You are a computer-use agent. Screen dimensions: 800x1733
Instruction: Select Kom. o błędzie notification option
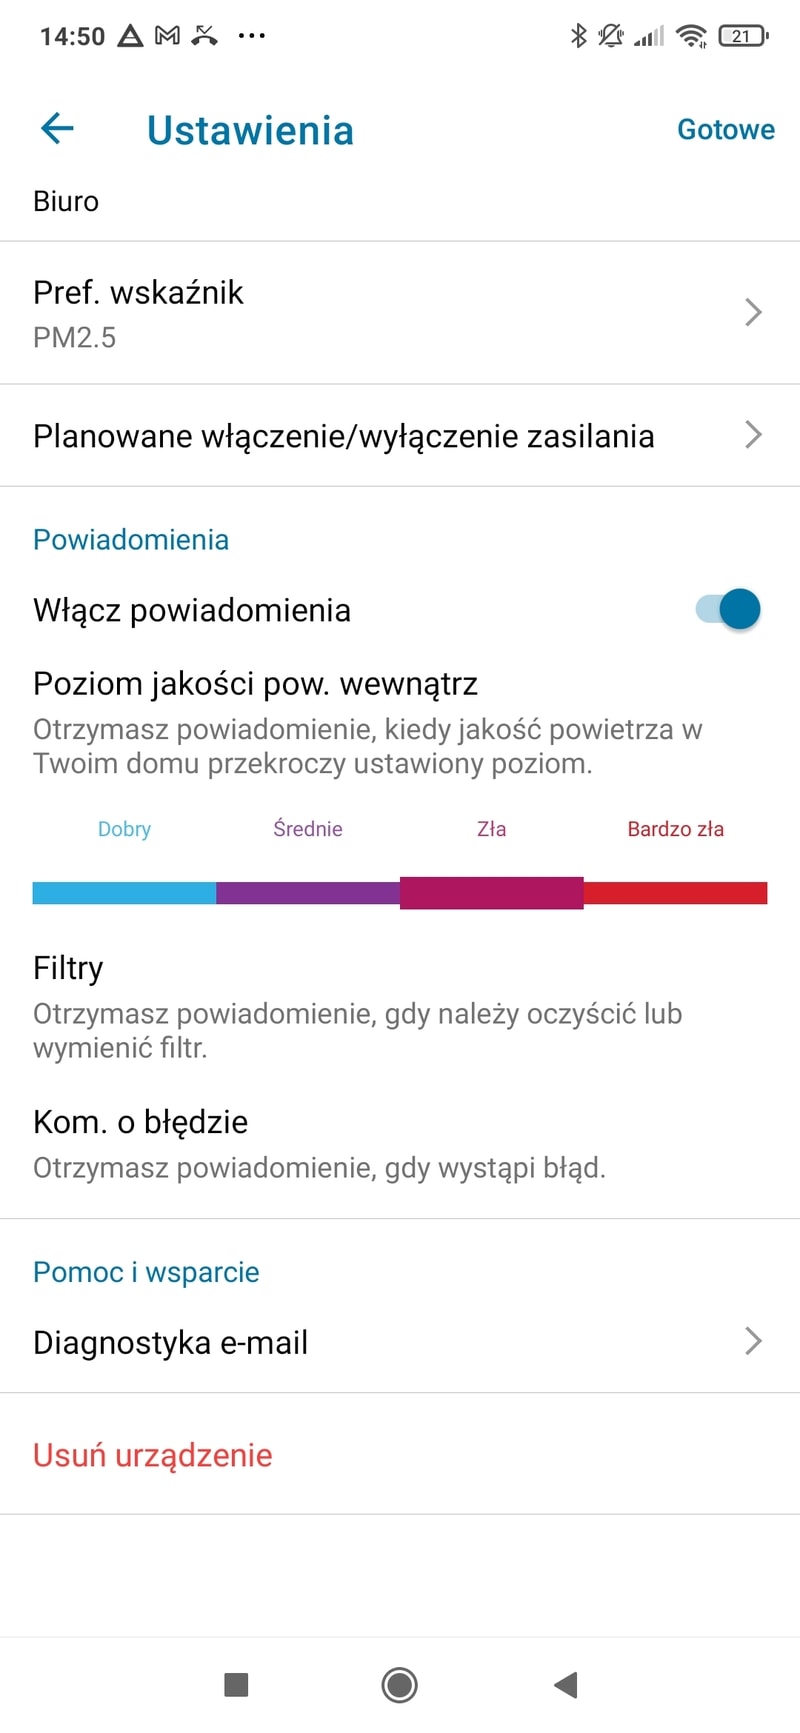pos(140,1122)
